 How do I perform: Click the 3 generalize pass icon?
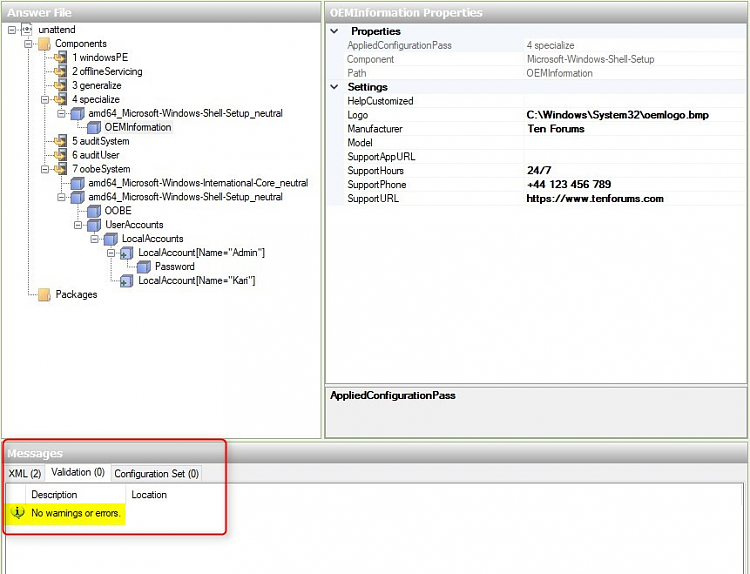[61, 85]
